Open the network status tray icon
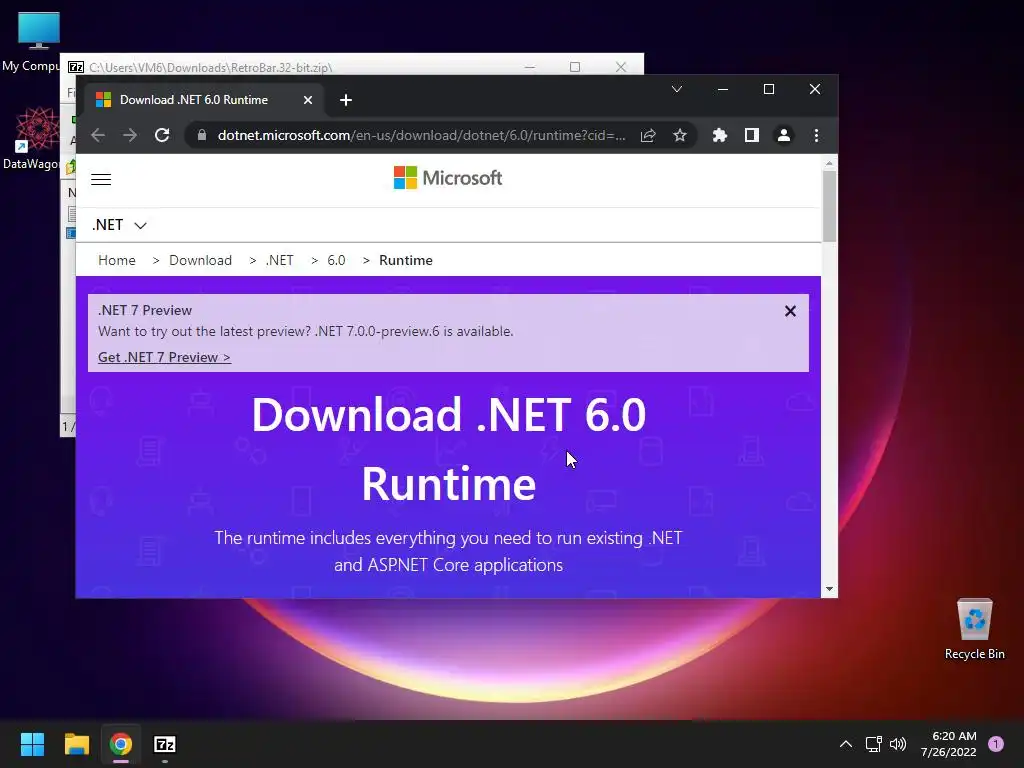Image resolution: width=1024 pixels, height=768 pixels. 873,744
